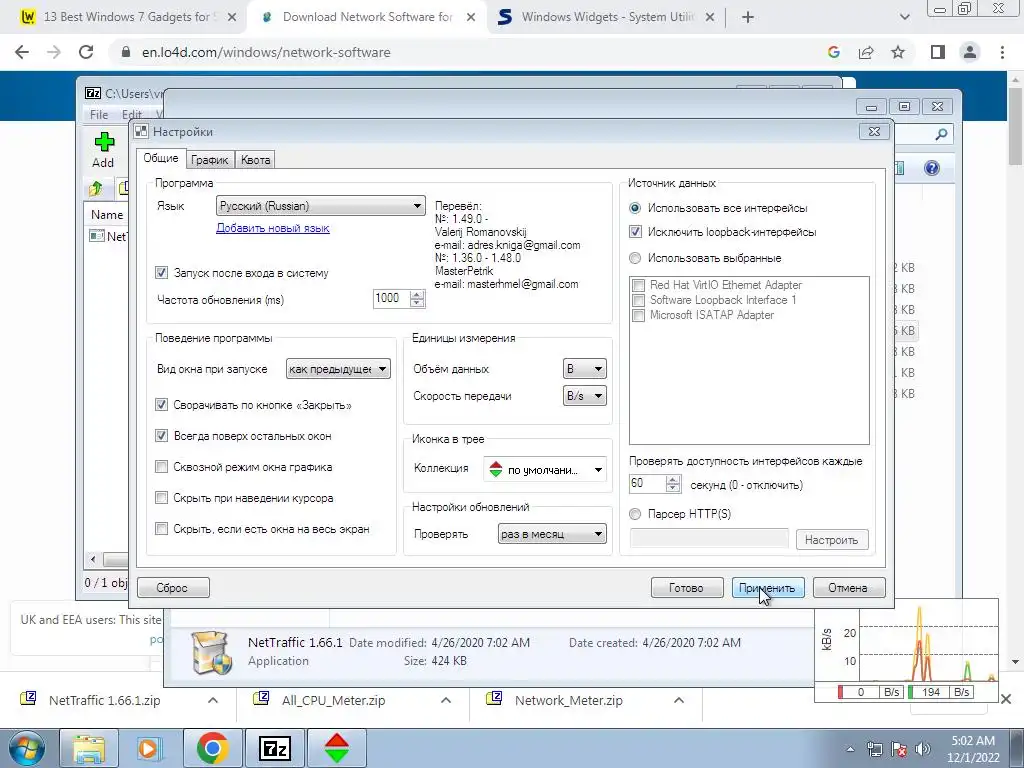Show hidden tray icons arrow

coord(850,749)
